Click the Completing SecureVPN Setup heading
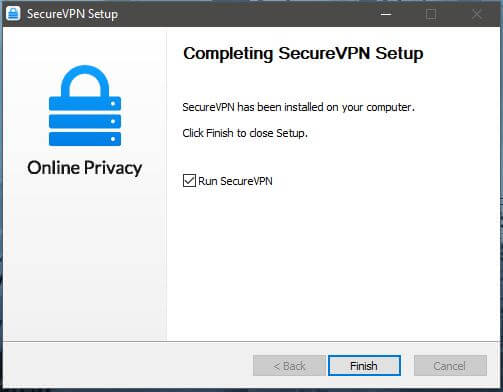The height and width of the screenshot is (392, 503). click(x=303, y=53)
